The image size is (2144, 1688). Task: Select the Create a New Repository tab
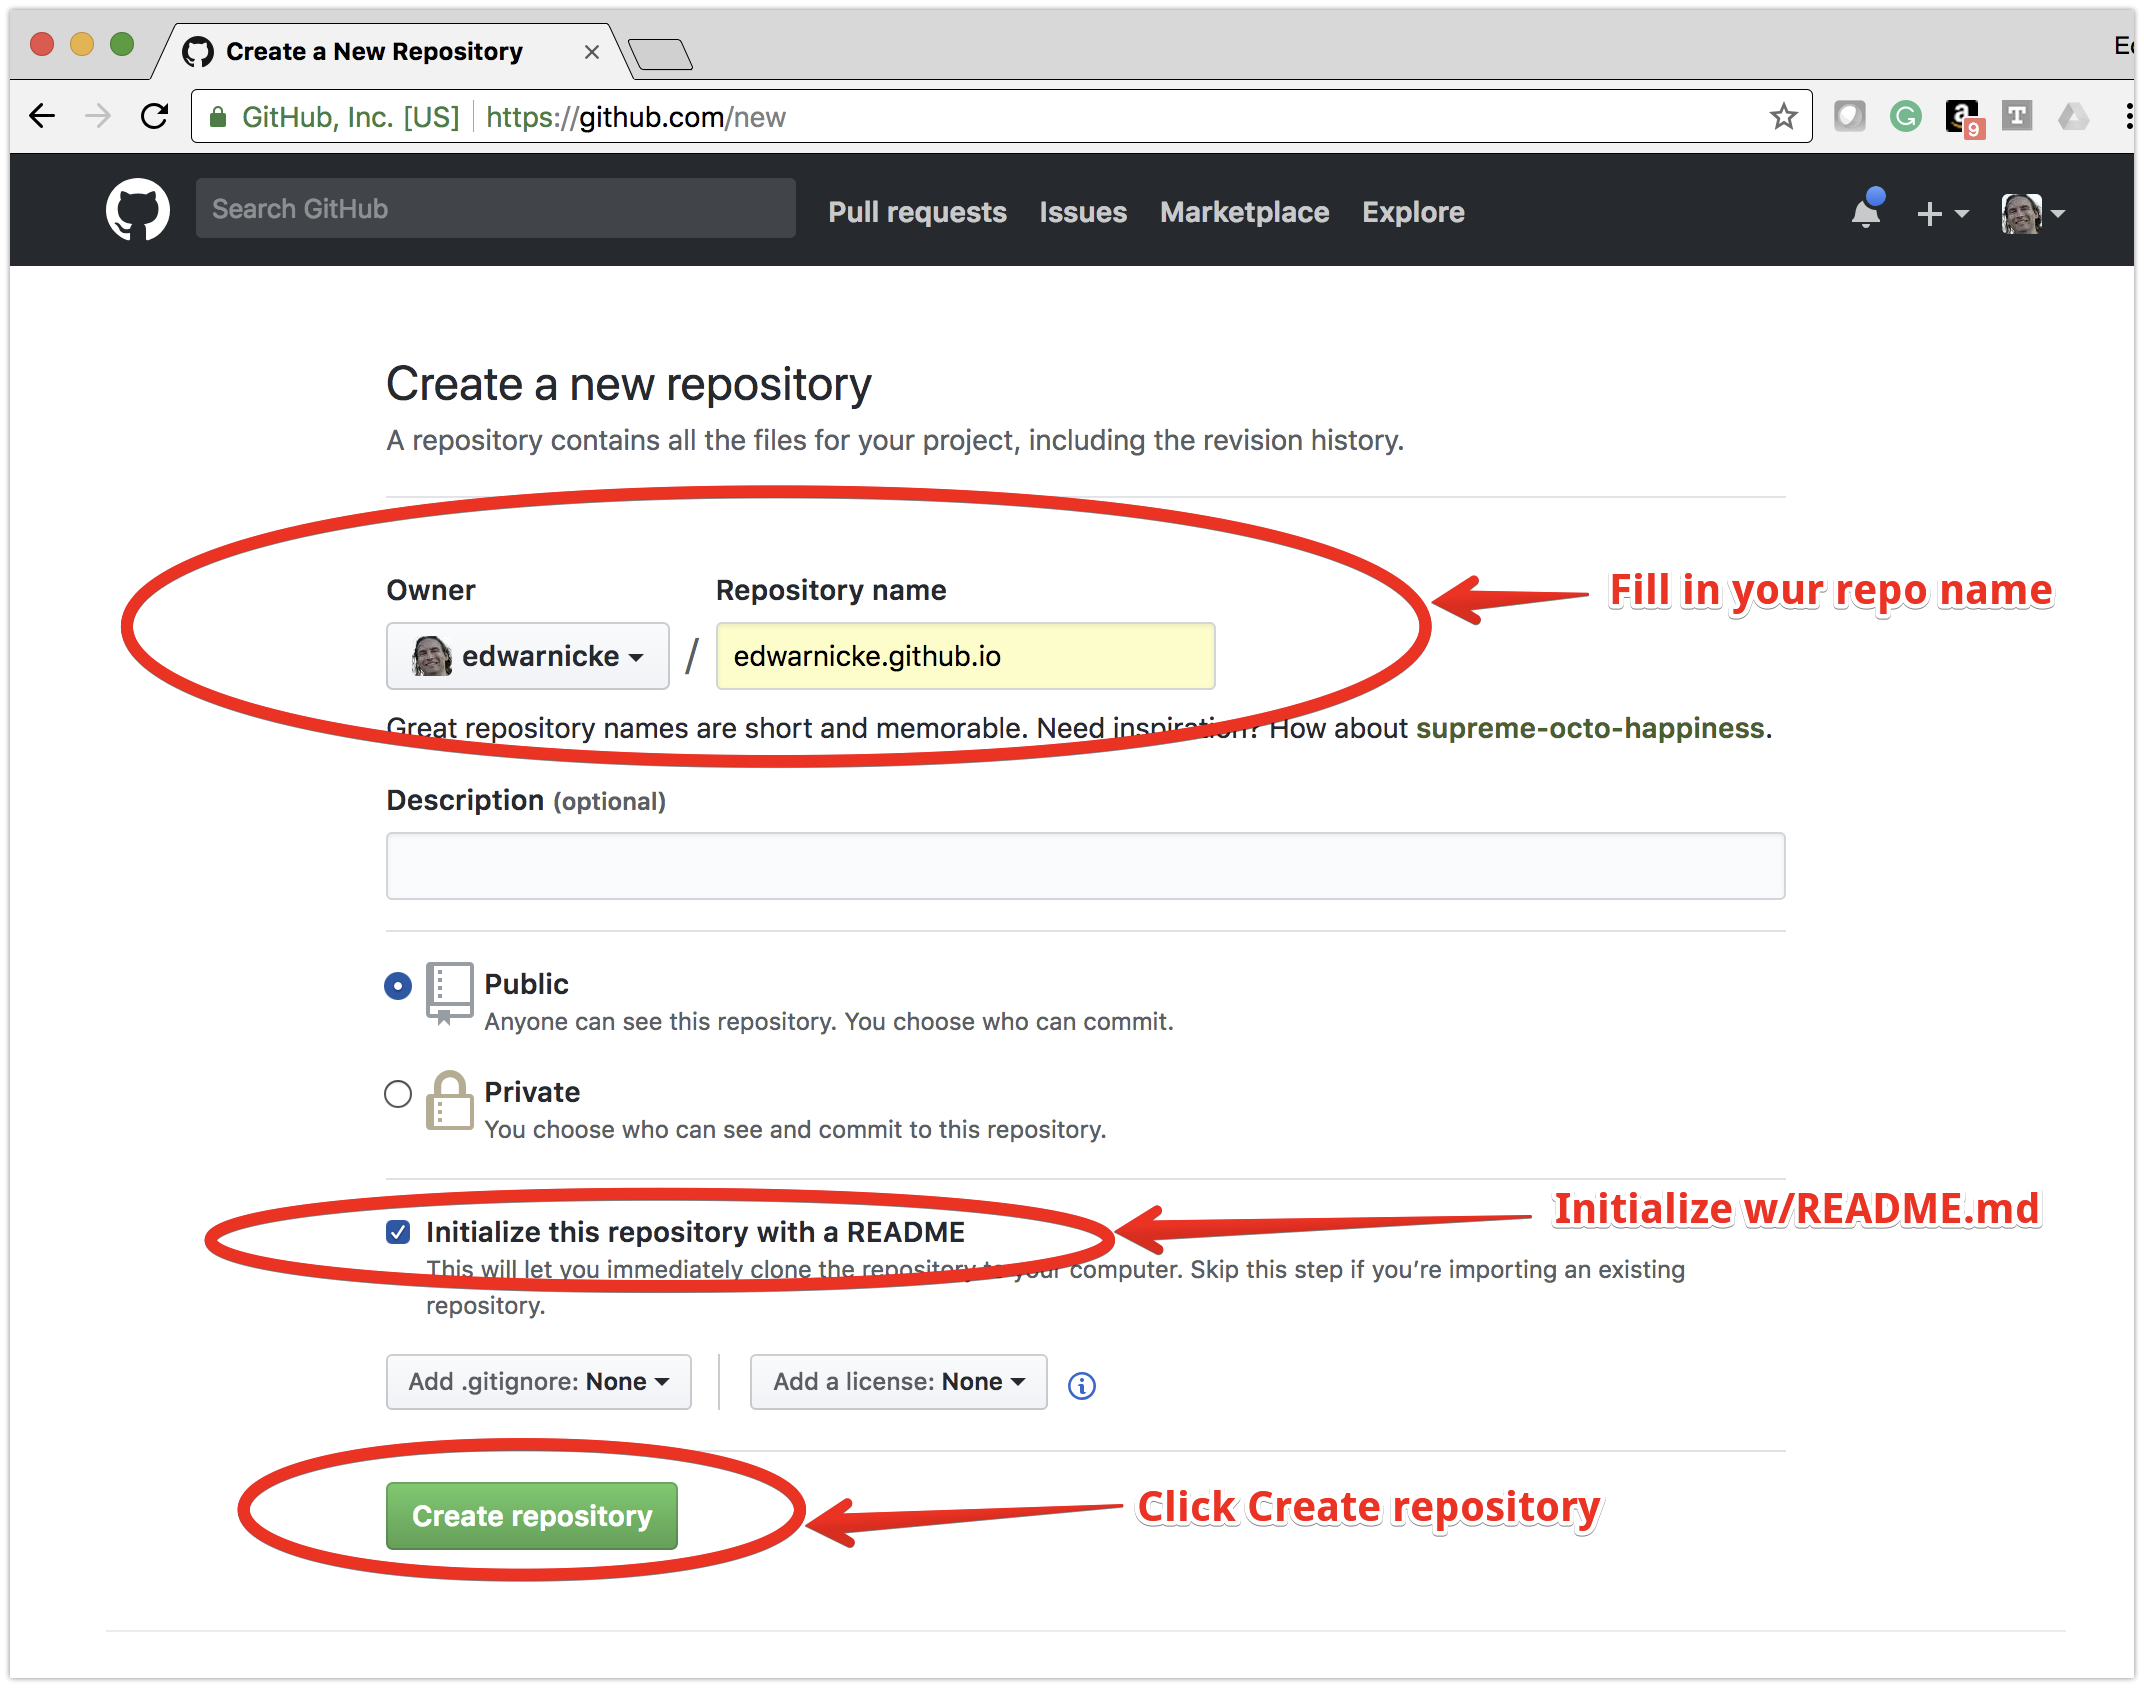pyautogui.click(x=392, y=52)
